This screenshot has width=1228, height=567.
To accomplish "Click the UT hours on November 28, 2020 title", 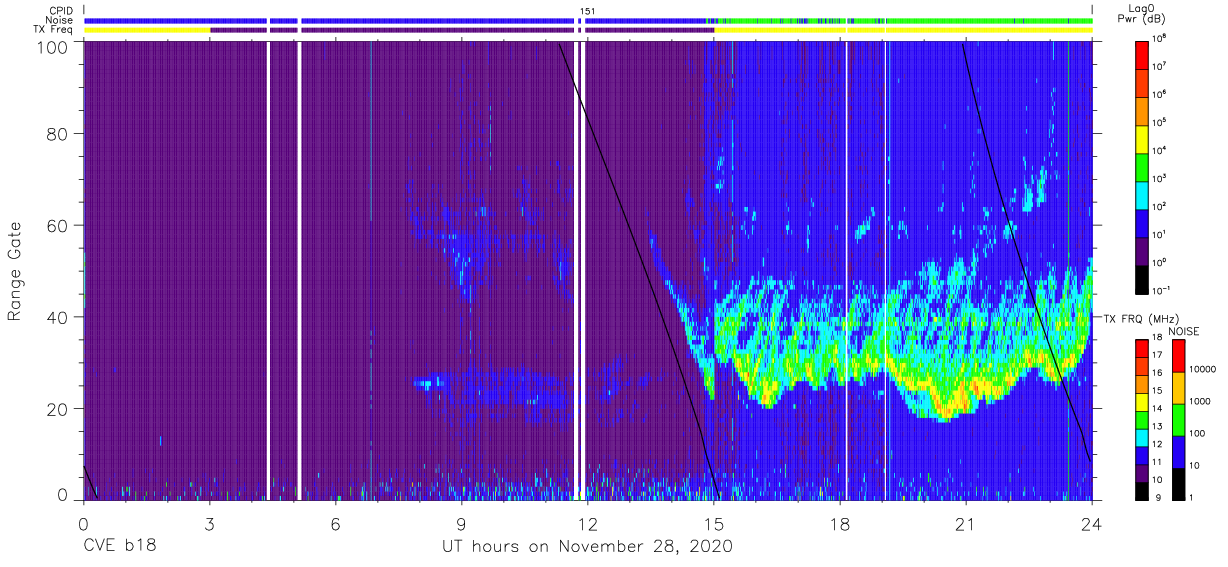I will coord(587,546).
